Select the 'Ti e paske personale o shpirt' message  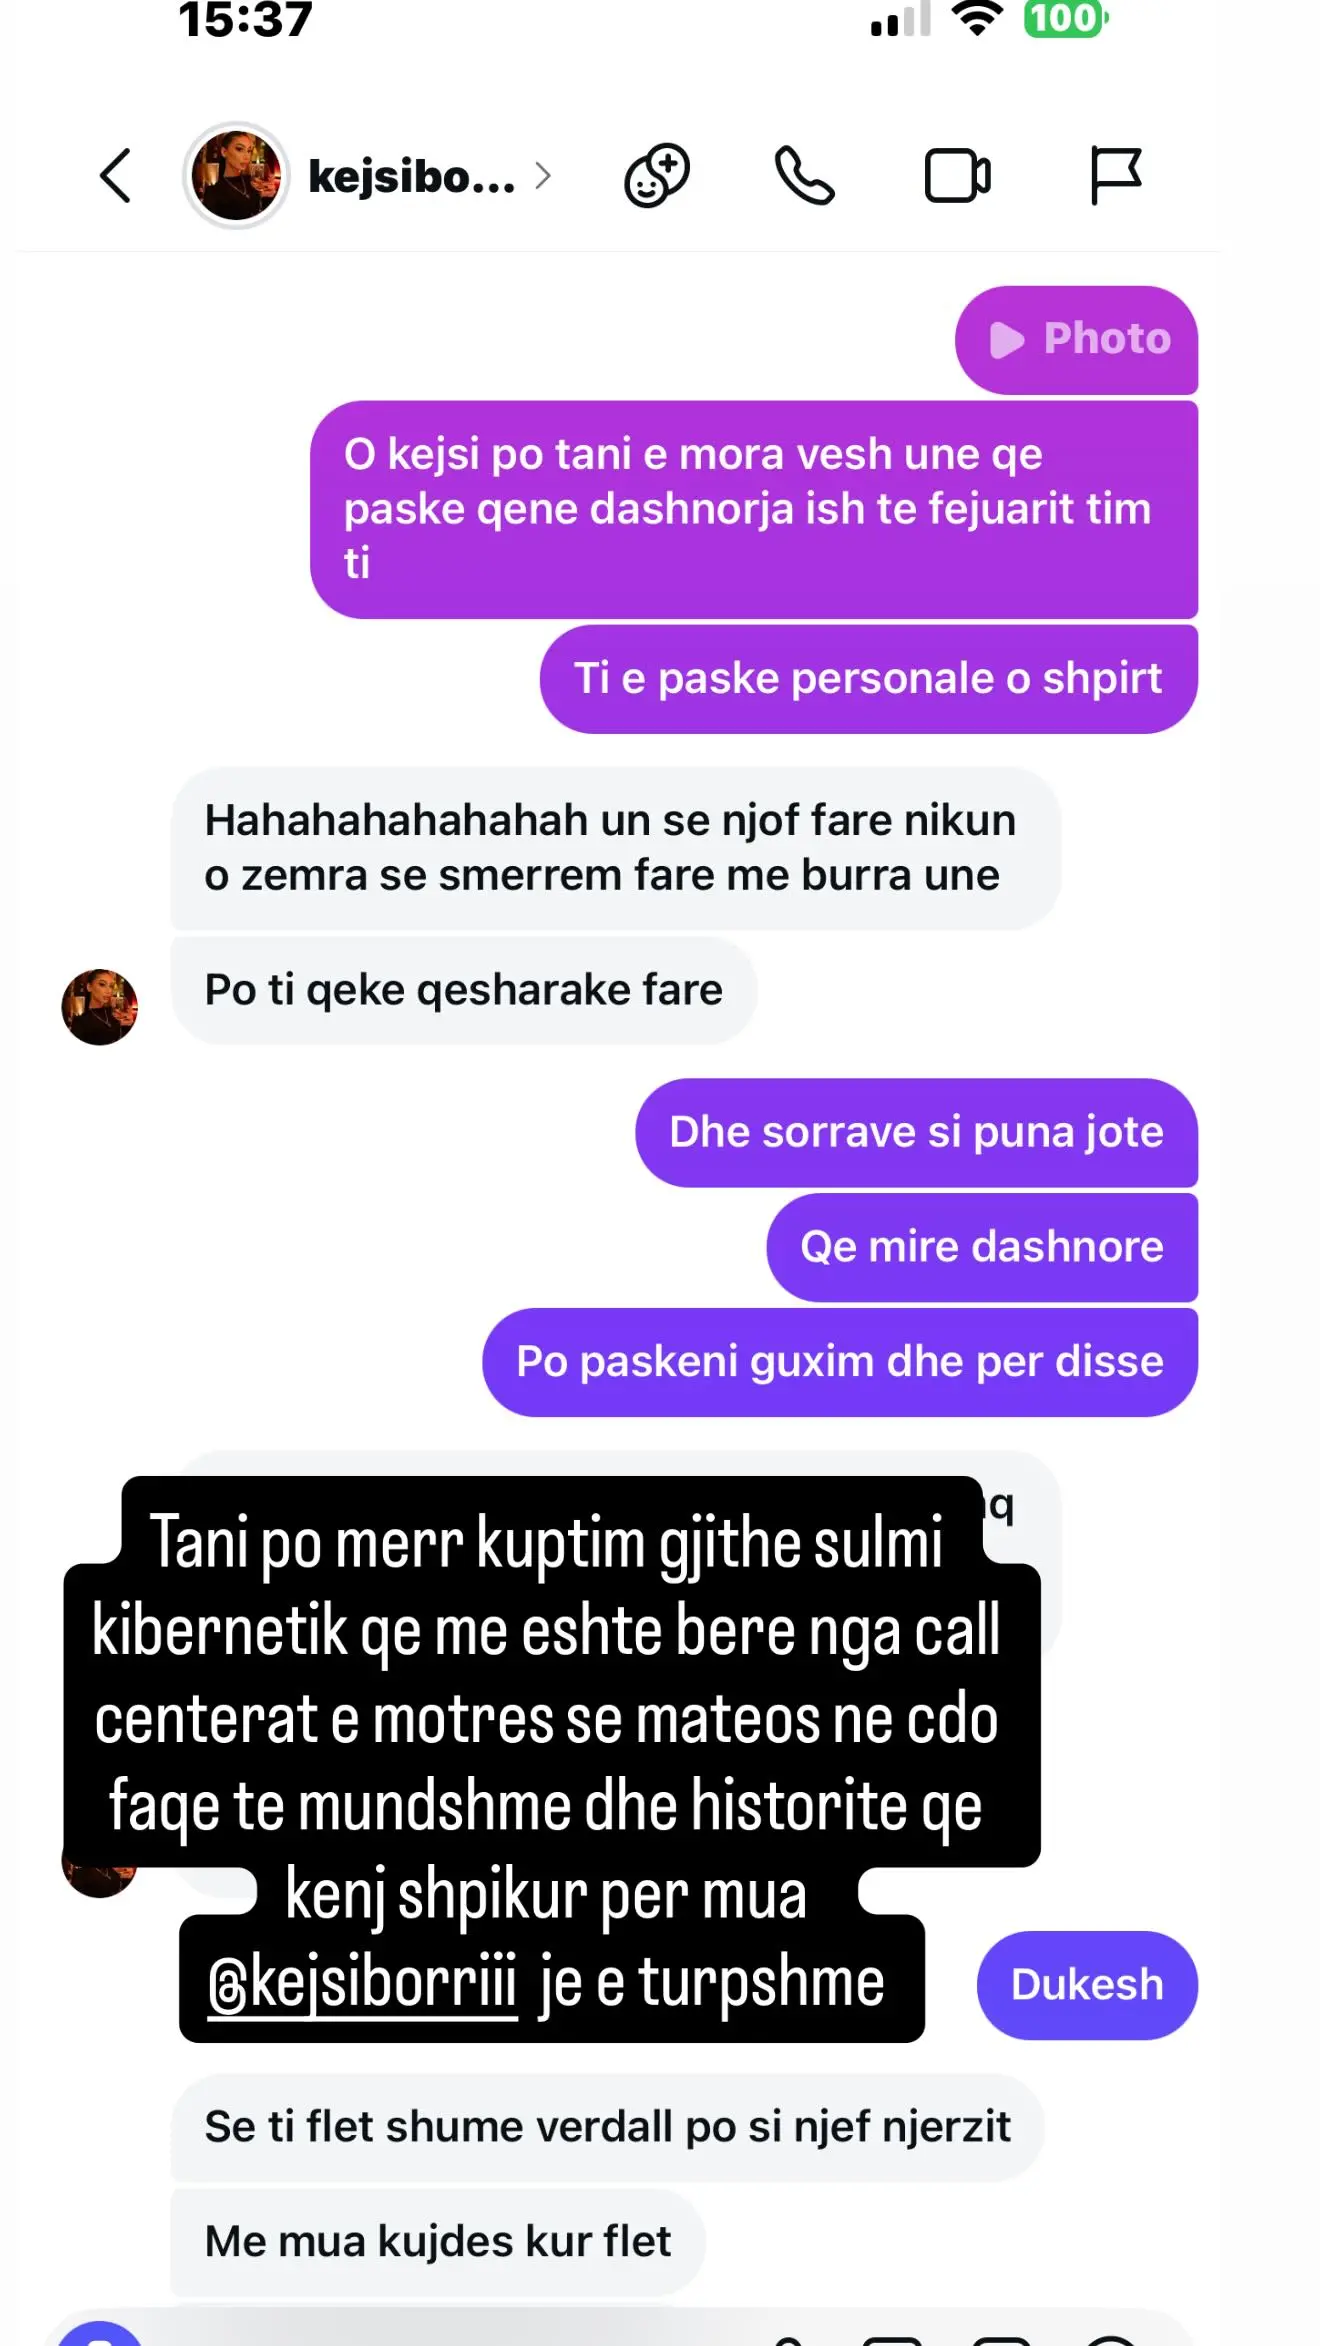pyautogui.click(x=868, y=679)
